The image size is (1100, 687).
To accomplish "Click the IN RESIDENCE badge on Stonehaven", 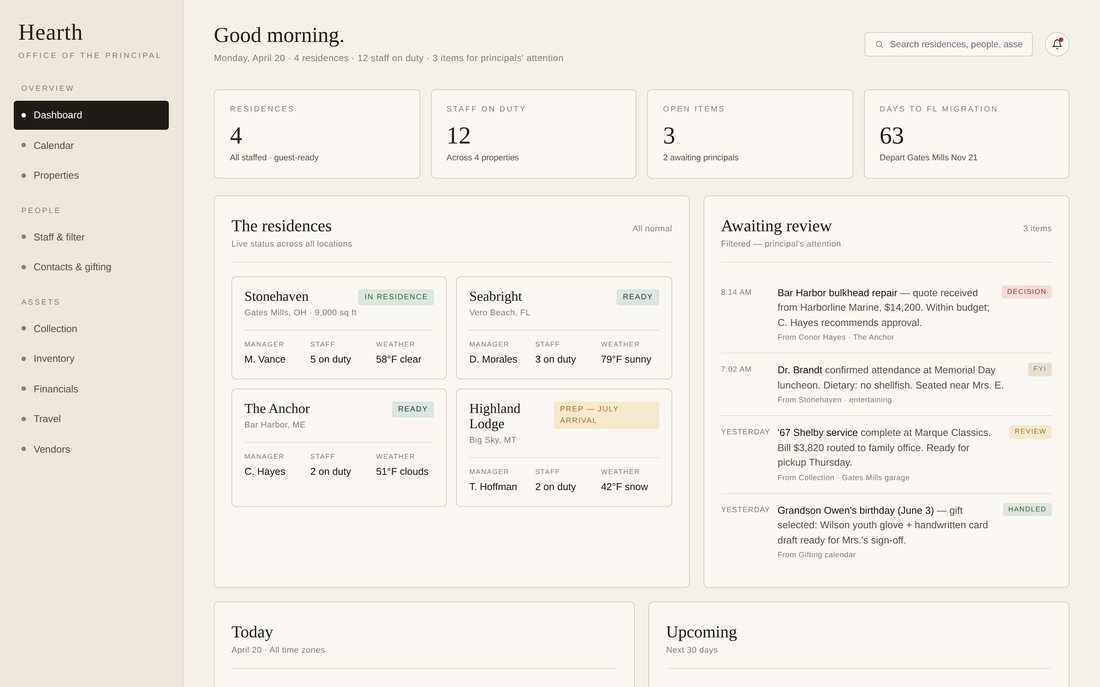I will (x=396, y=297).
